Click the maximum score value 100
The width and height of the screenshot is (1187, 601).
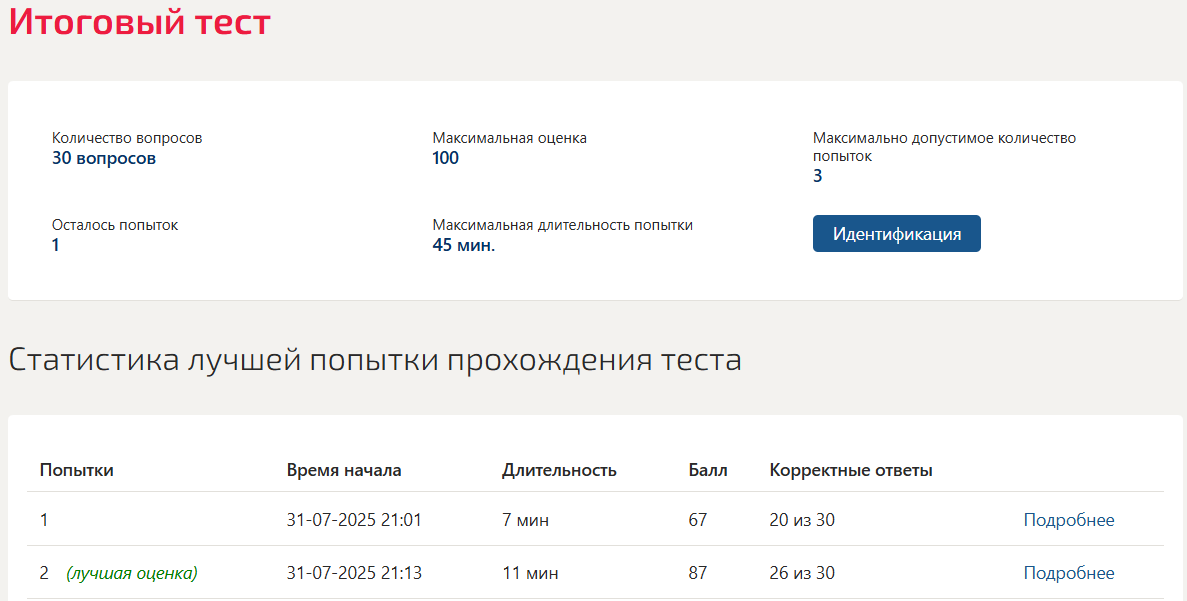click(446, 158)
